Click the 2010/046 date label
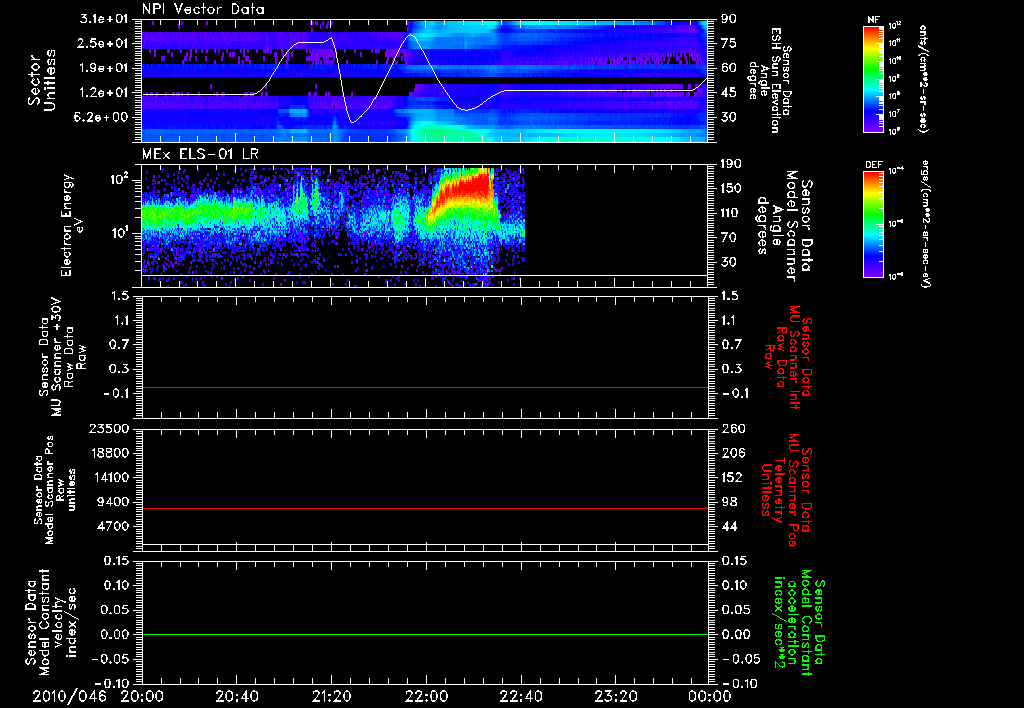Viewport: 1024px width, 708px height. tap(69, 696)
